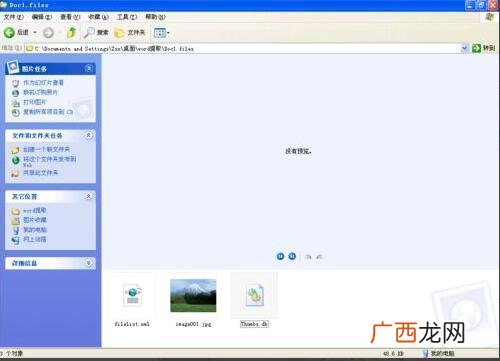
Task: Go up one folder level
Action: pos(71,32)
